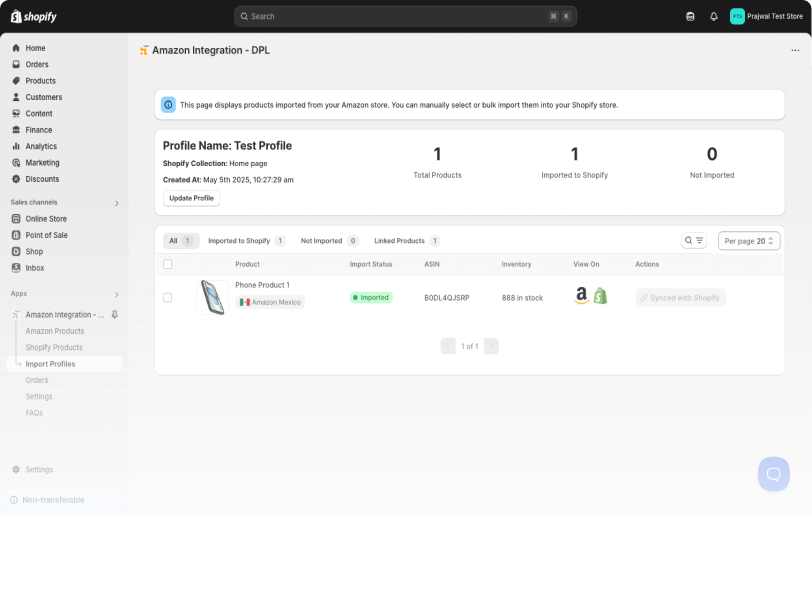Open the Per page 20 dropdown
The height and width of the screenshot is (605, 812).
coord(748,240)
